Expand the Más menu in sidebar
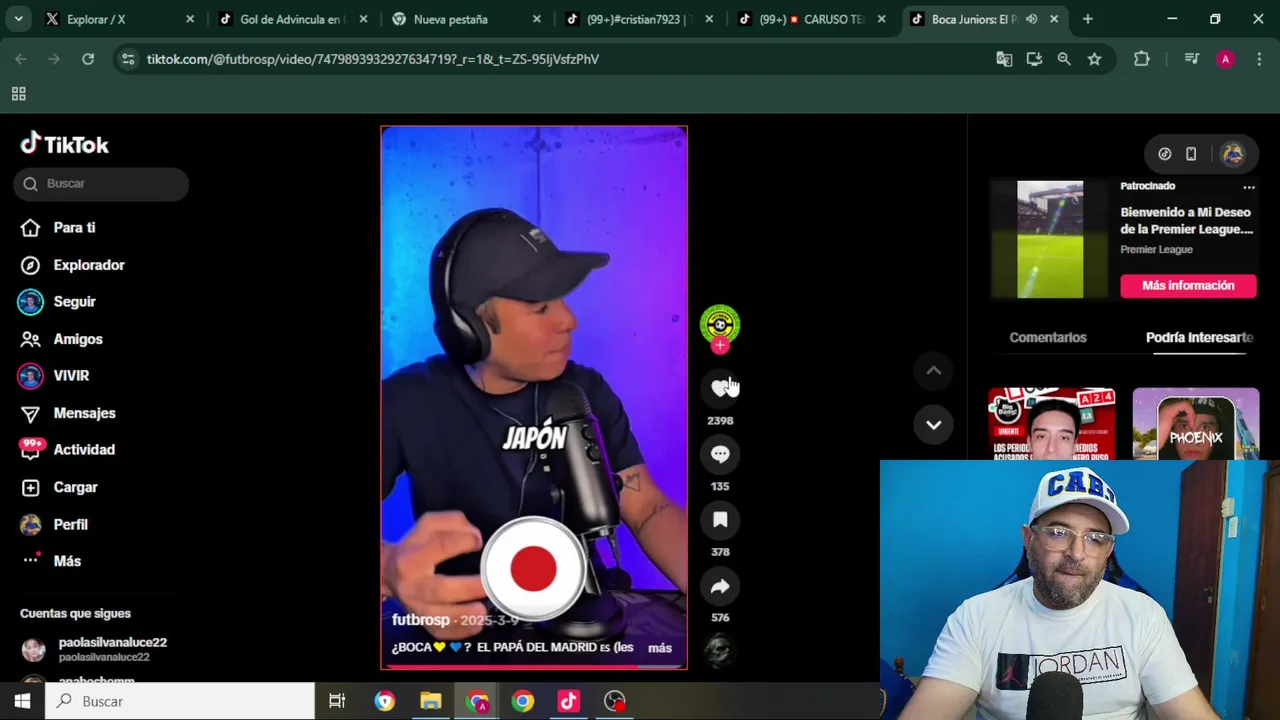 (51, 561)
